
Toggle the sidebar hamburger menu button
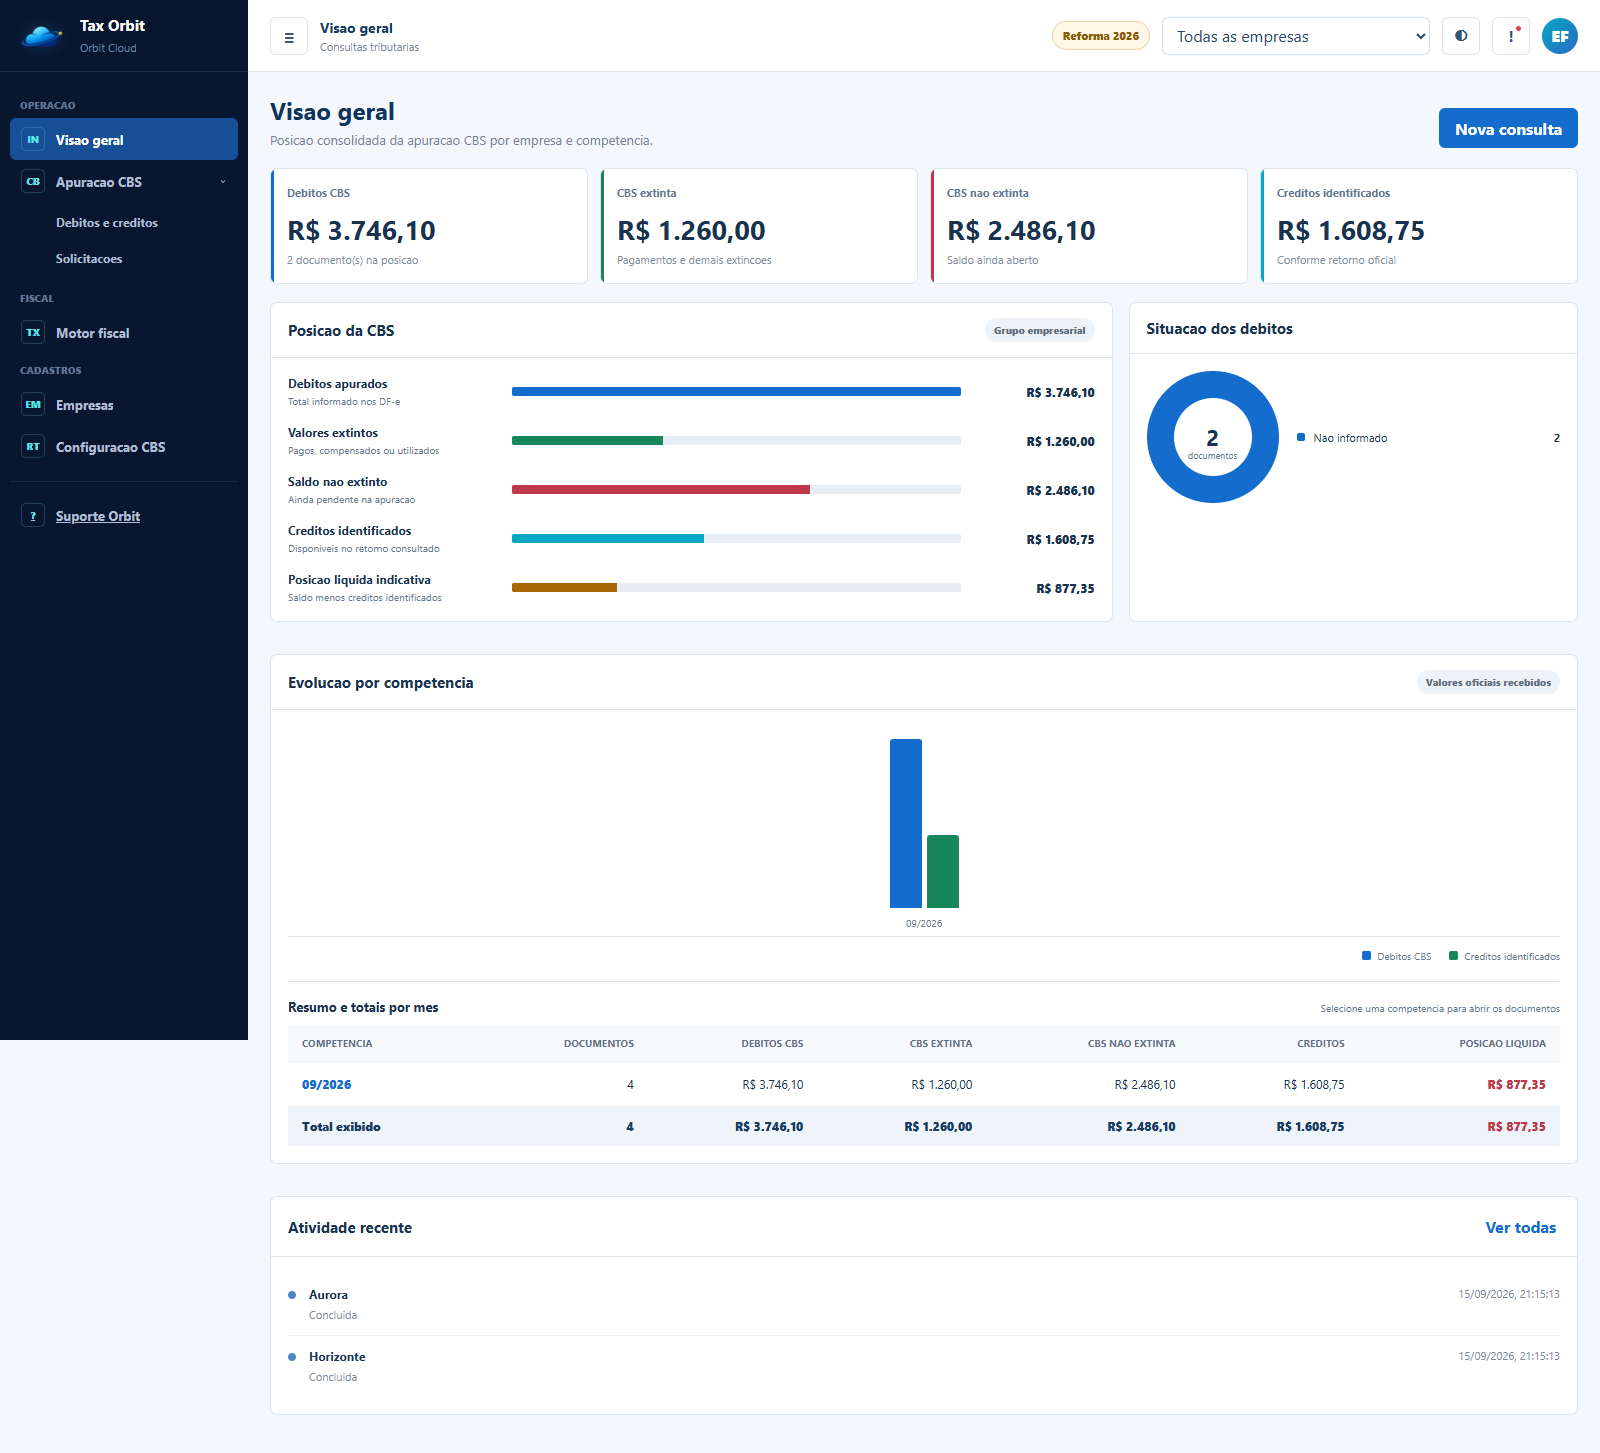click(x=289, y=37)
